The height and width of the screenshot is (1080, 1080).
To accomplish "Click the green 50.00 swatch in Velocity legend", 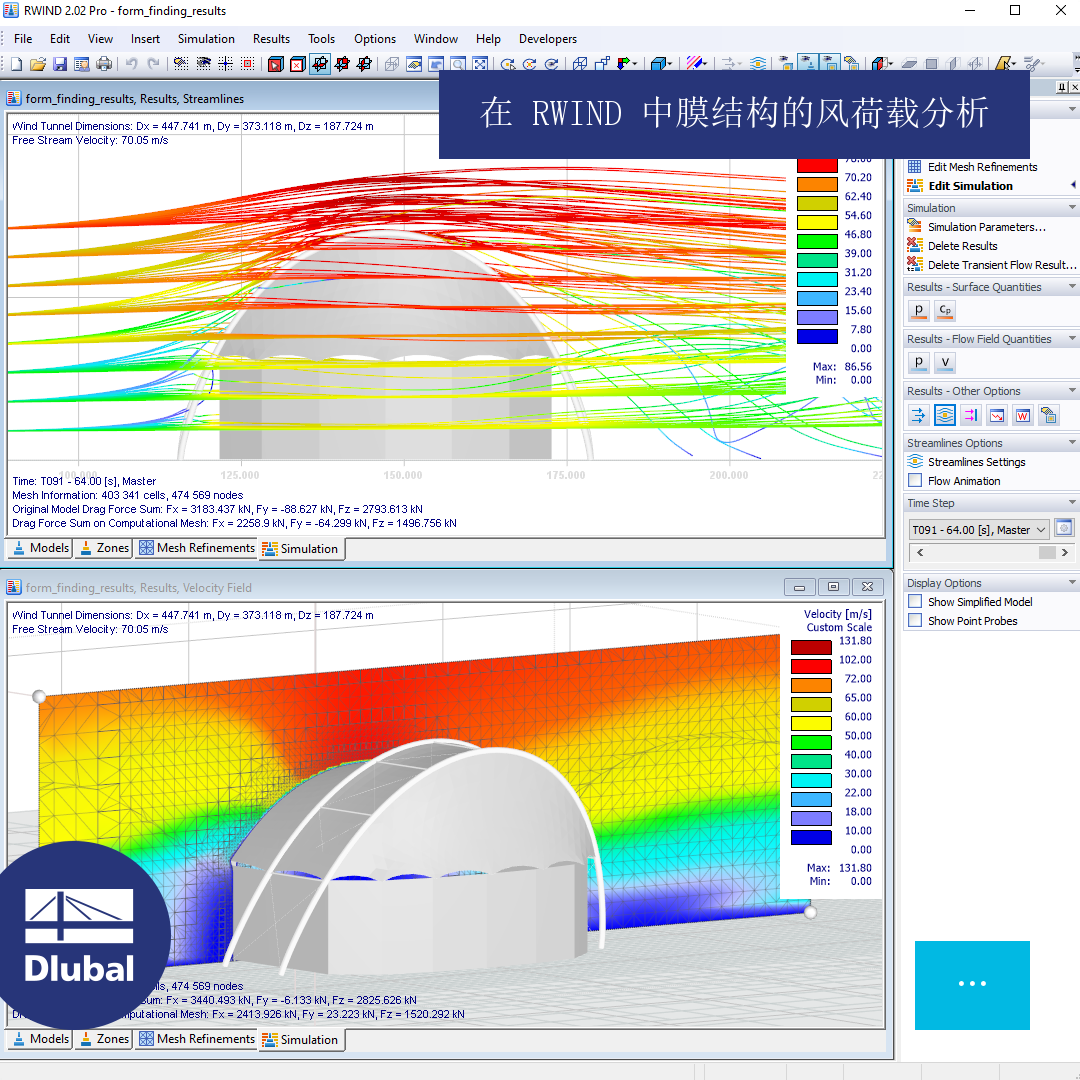I will click(811, 742).
